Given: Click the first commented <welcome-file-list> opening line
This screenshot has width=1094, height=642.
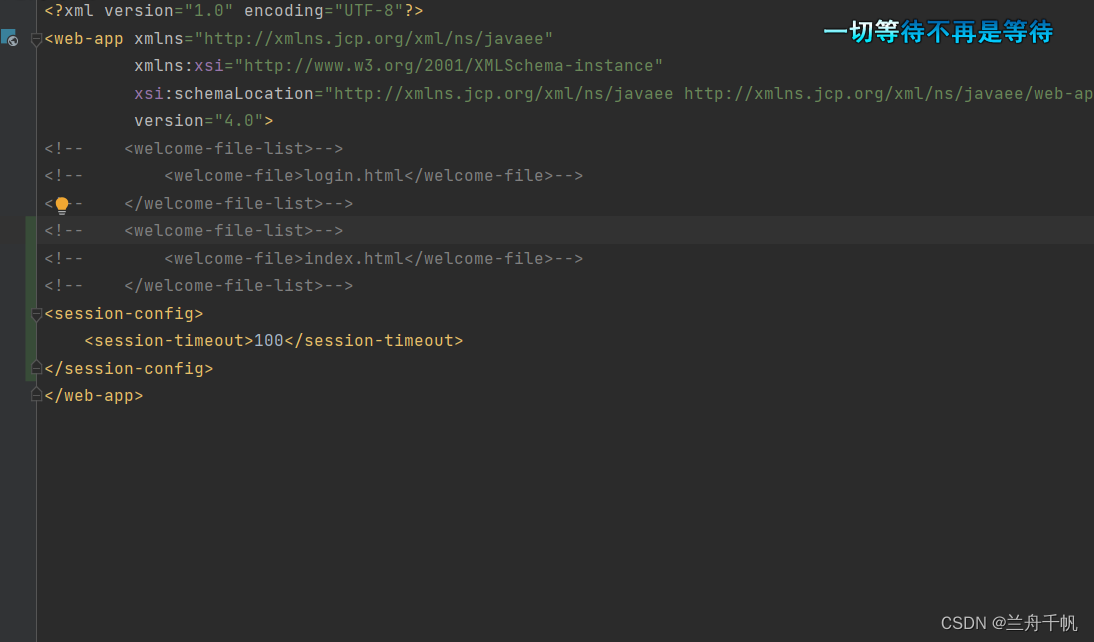Looking at the screenshot, I should coord(194,149).
